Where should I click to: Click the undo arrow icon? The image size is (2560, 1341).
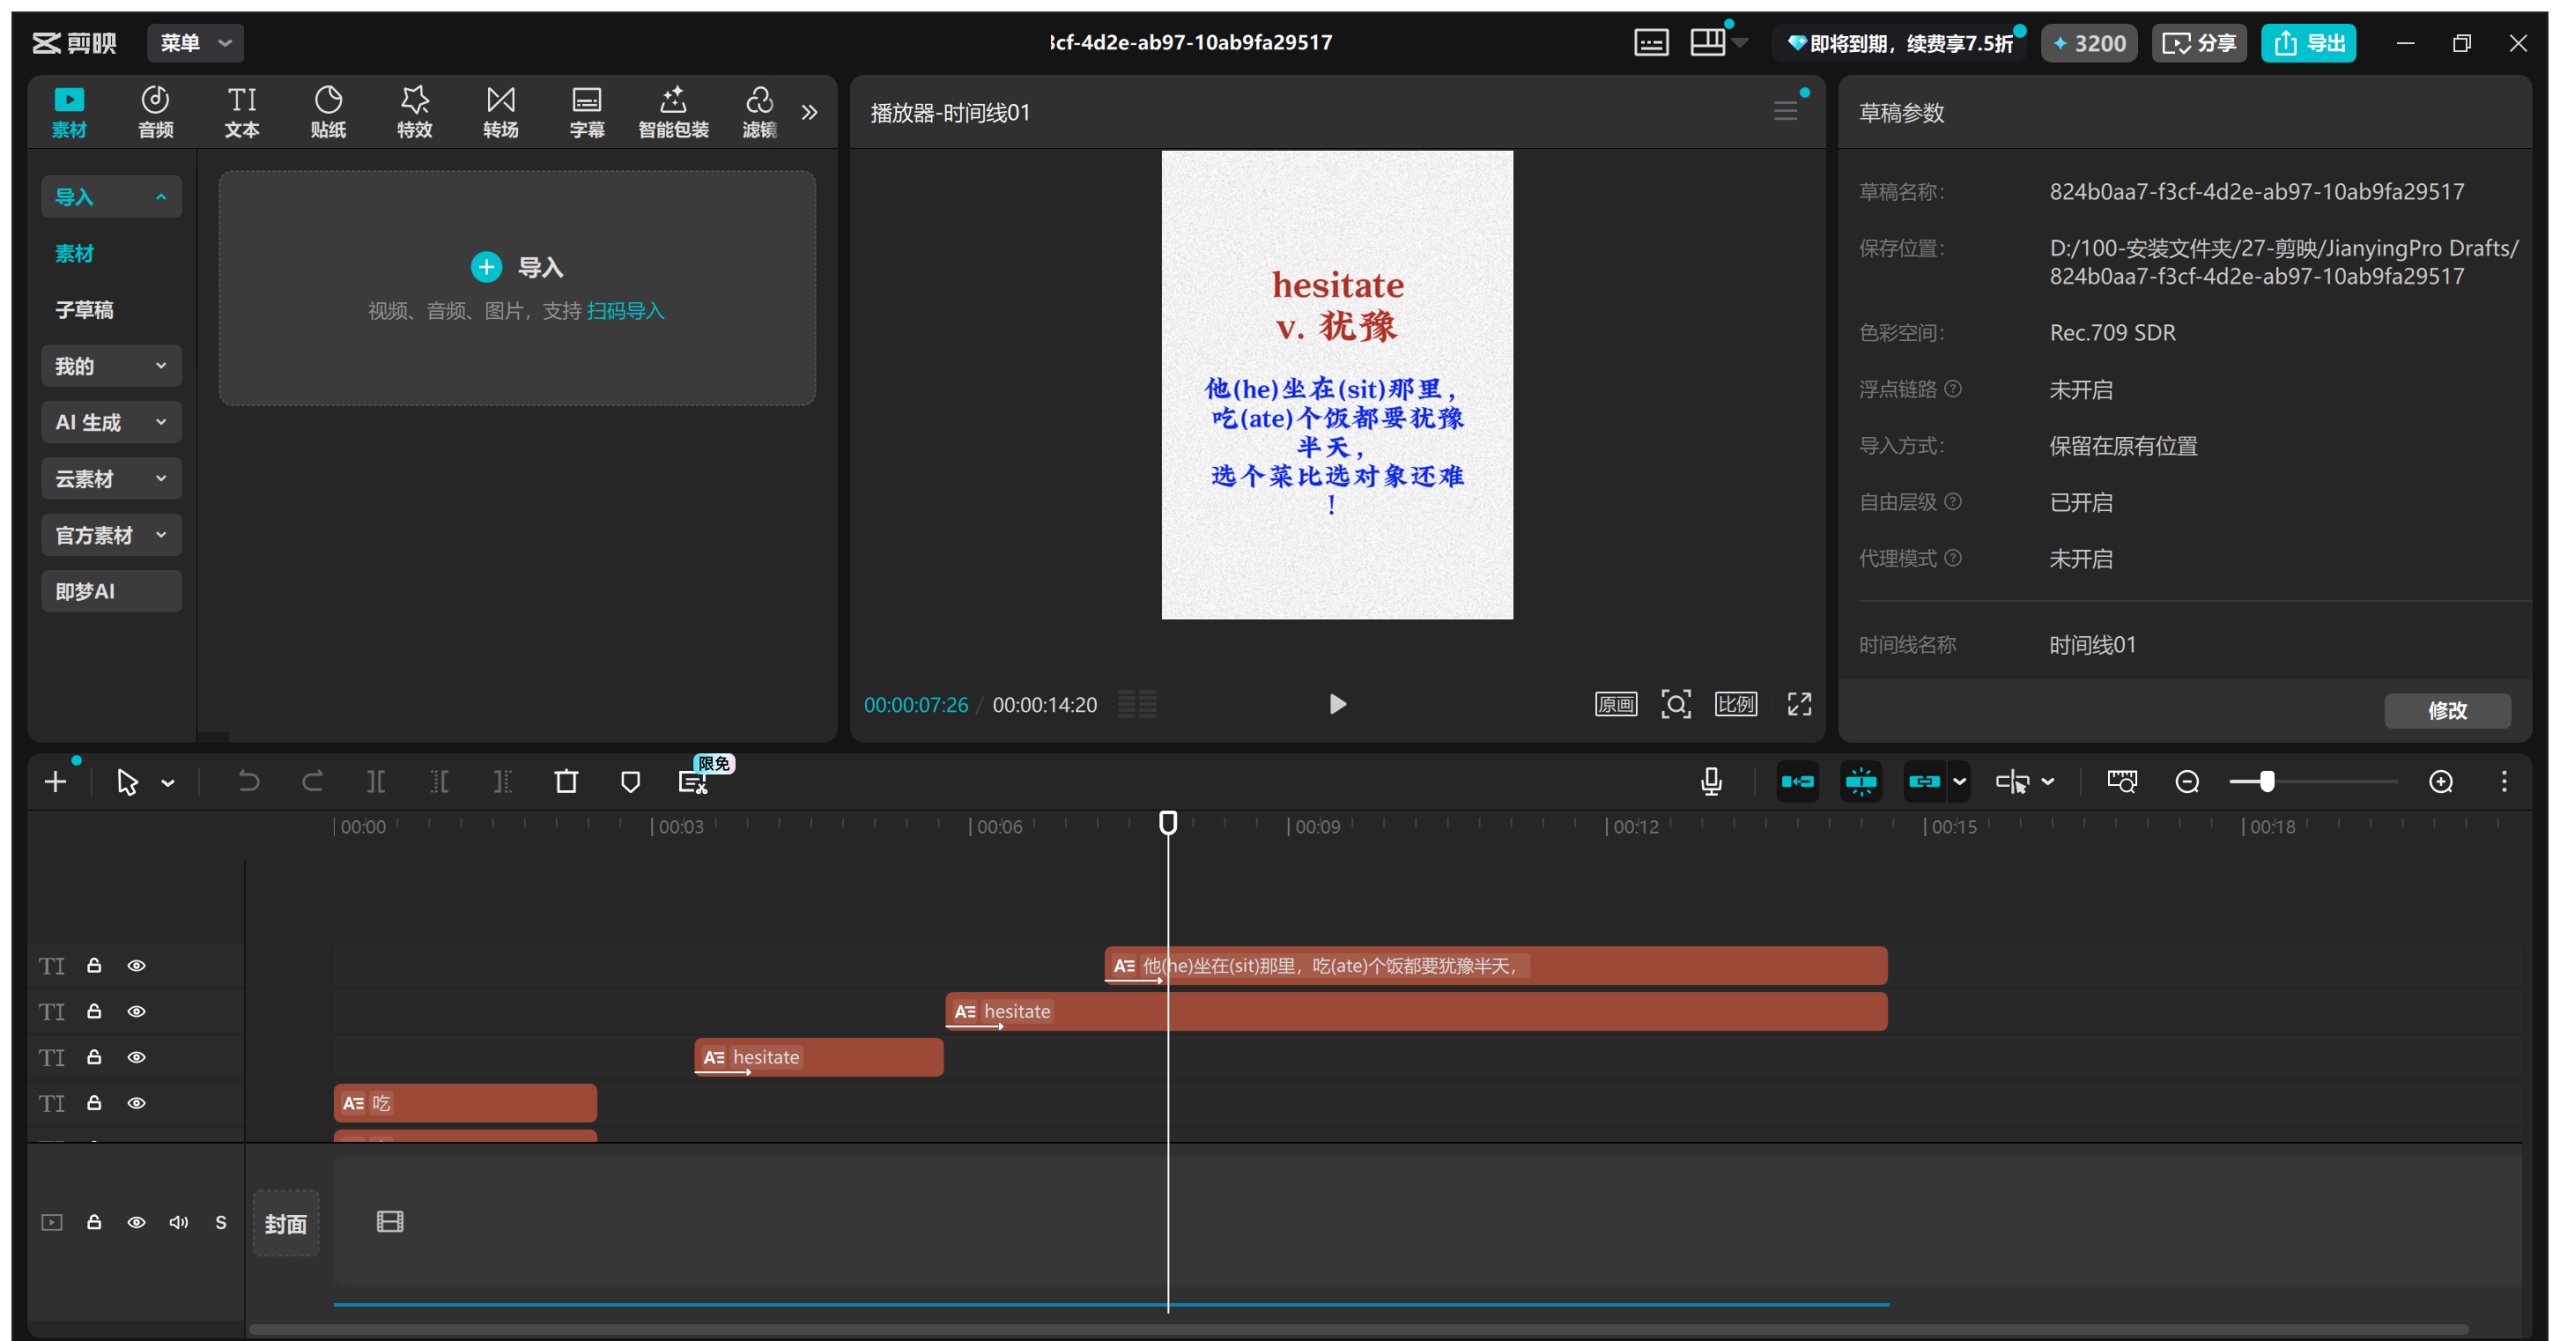click(x=248, y=782)
